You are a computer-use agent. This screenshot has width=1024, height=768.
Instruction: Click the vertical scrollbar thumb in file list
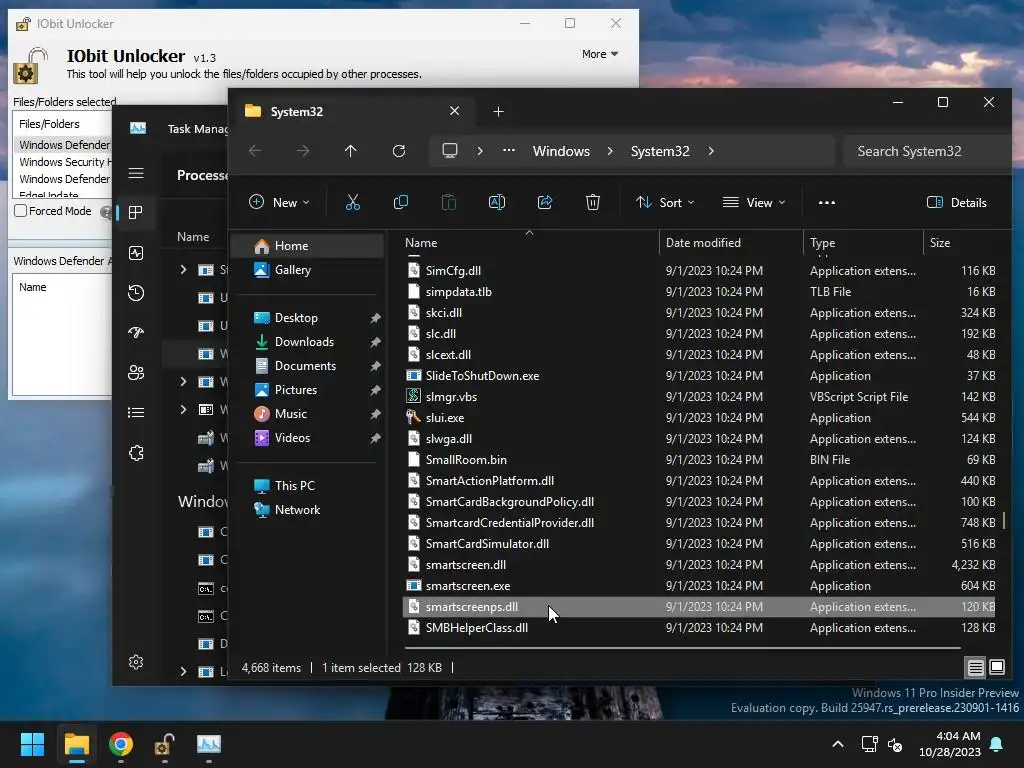(x=1004, y=520)
